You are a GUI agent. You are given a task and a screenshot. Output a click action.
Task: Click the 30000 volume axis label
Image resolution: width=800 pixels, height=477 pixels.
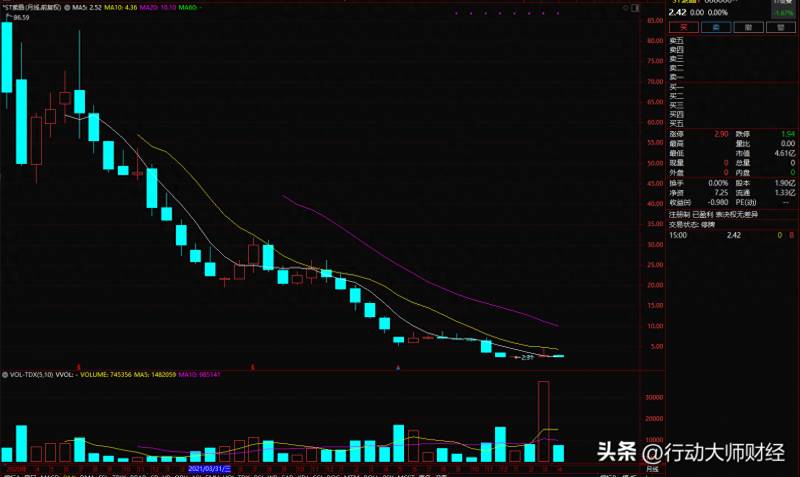[x=655, y=397]
